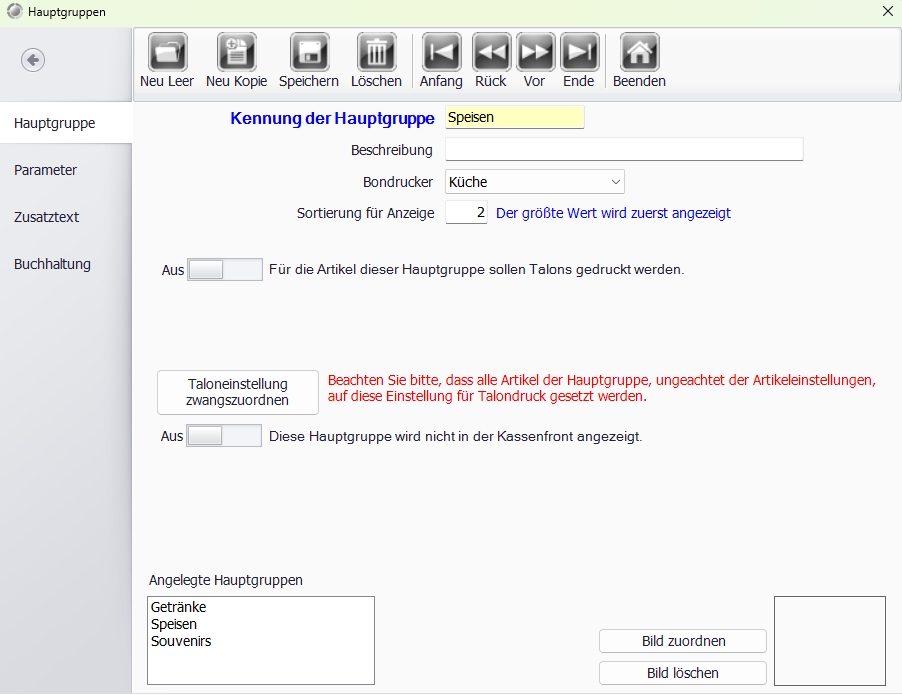Screen dimensions: 902x695
Task: Click the Neu Leer folder icon
Action: click(167, 52)
